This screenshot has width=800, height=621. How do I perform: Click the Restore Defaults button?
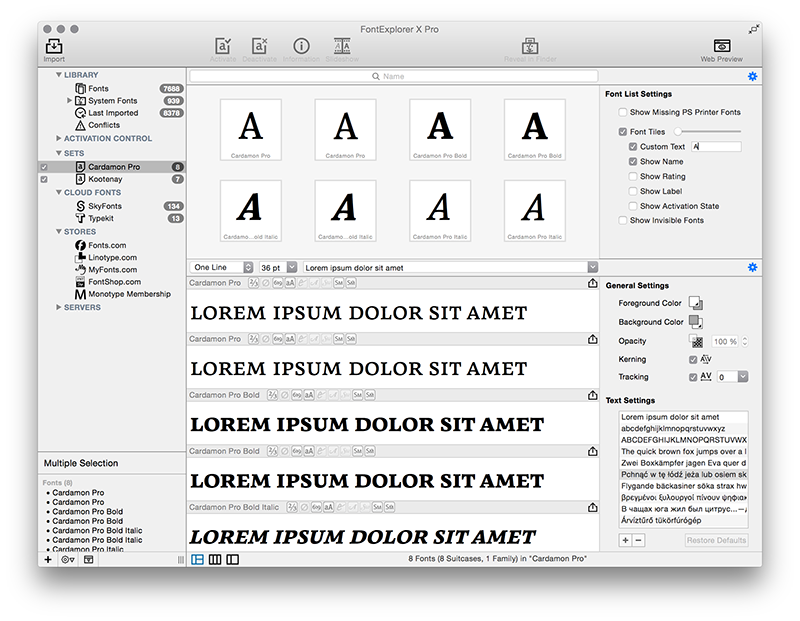[716, 540]
